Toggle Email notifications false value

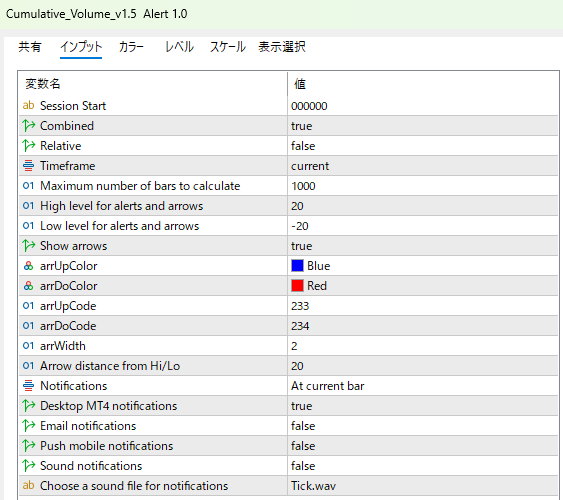coord(423,426)
